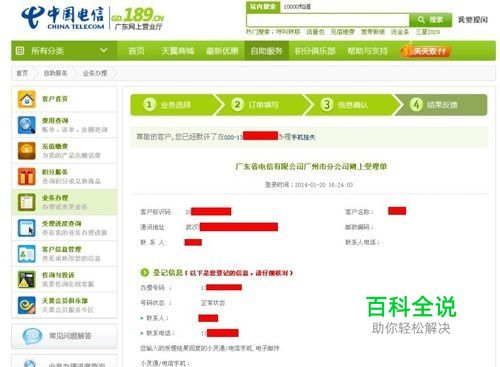Select the 充值缴费 orange icon
This screenshot has width=500, height=367.
point(27,151)
